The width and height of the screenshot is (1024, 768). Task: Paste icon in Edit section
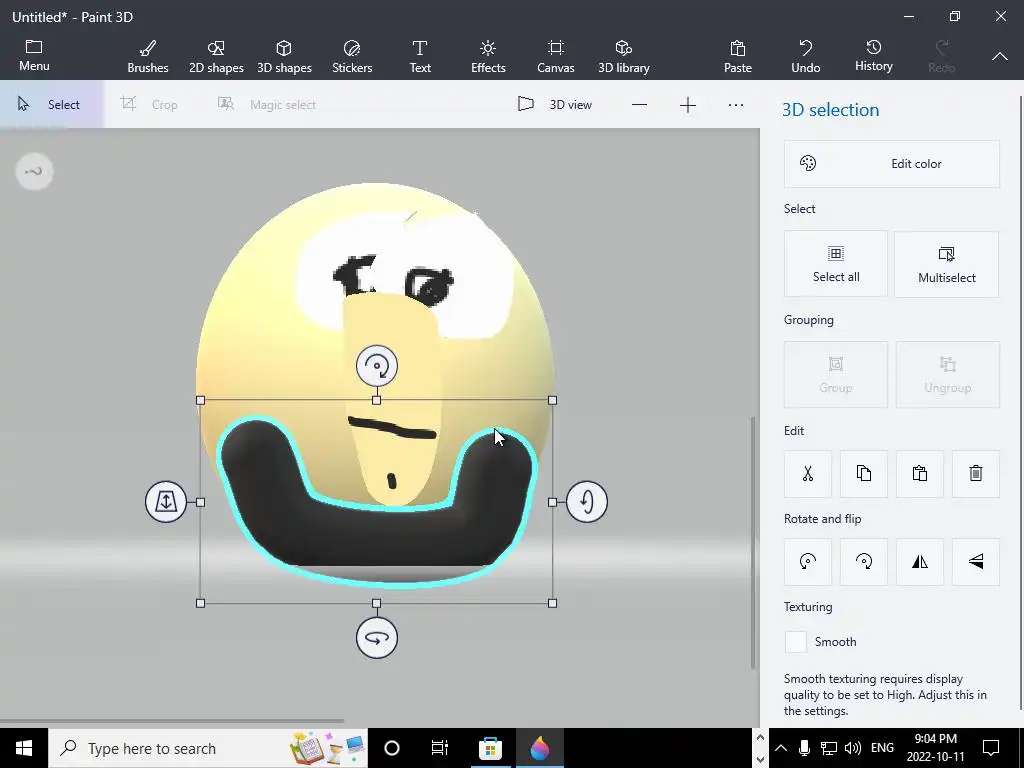point(920,473)
